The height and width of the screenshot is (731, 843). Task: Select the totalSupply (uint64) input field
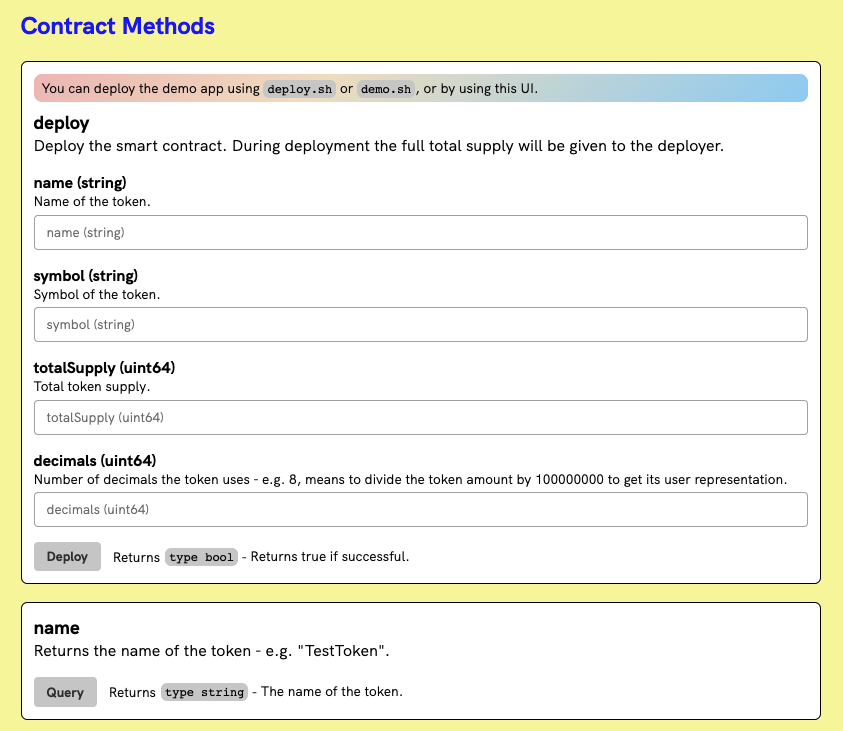[420, 417]
